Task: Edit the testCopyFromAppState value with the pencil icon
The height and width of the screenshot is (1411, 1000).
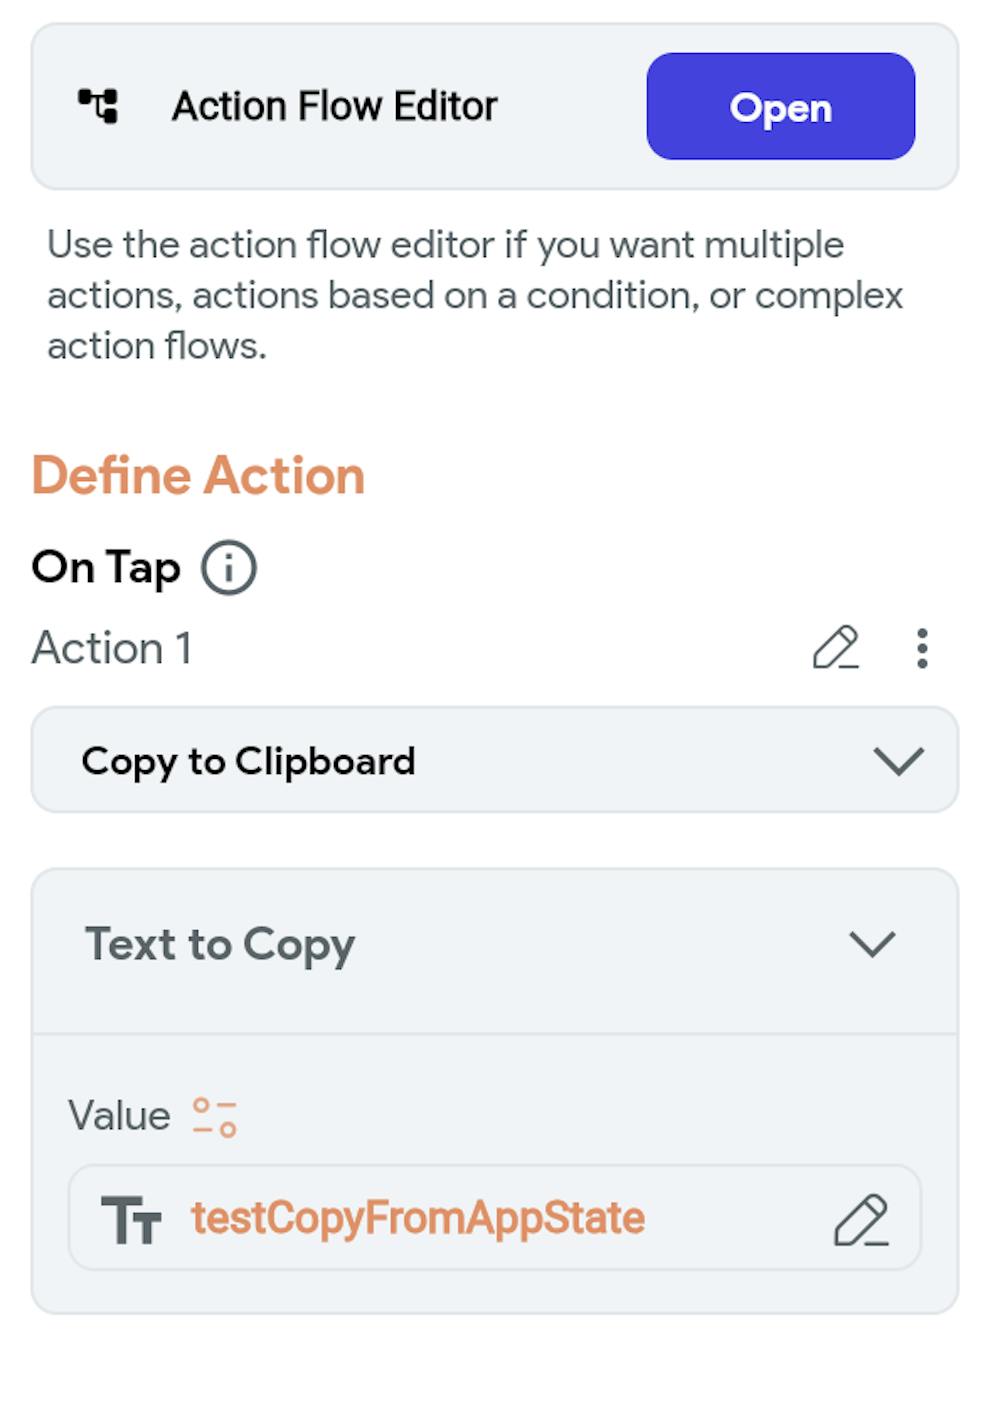Action: [x=861, y=1219]
